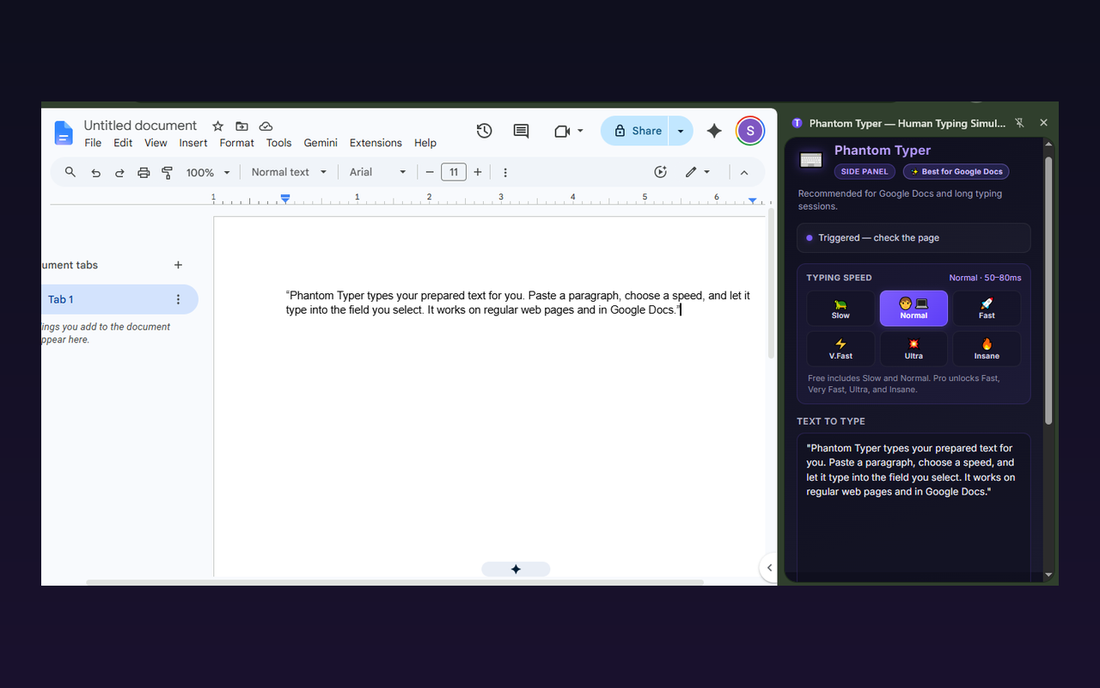This screenshot has width=1100, height=688.
Task: Add a new document tab with plus
Action: [178, 265]
